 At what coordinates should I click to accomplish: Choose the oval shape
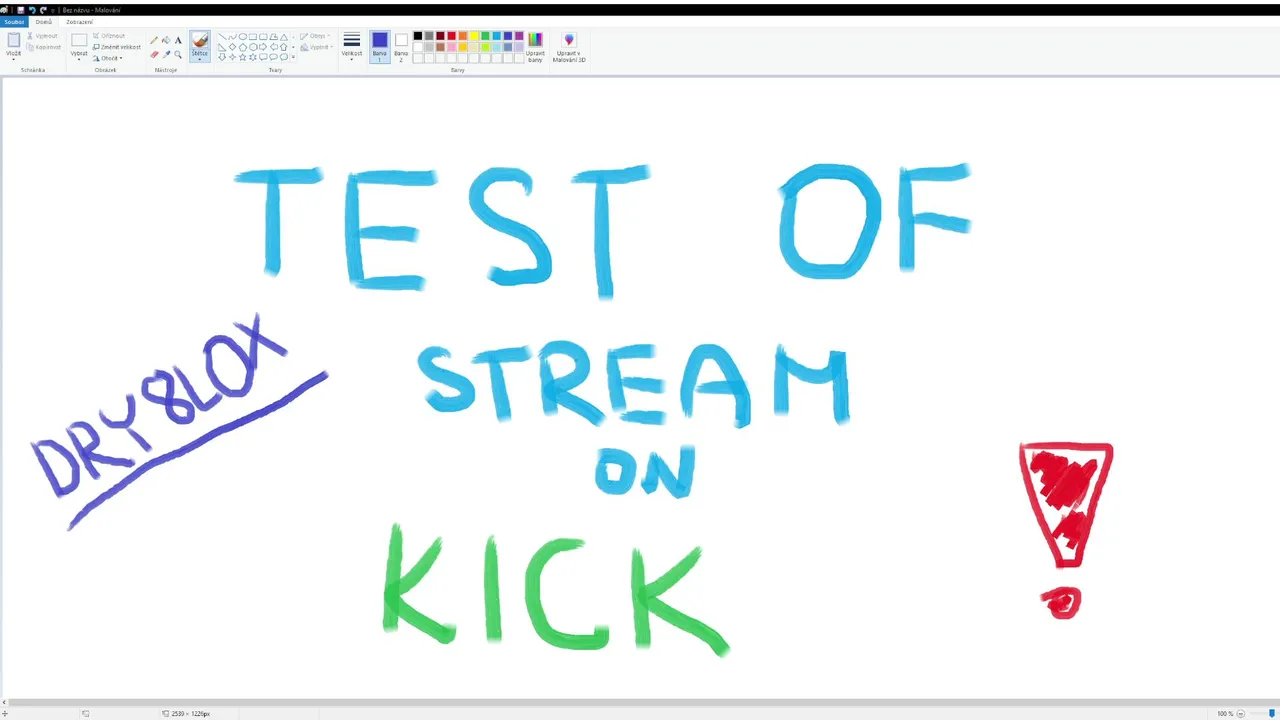click(242, 36)
